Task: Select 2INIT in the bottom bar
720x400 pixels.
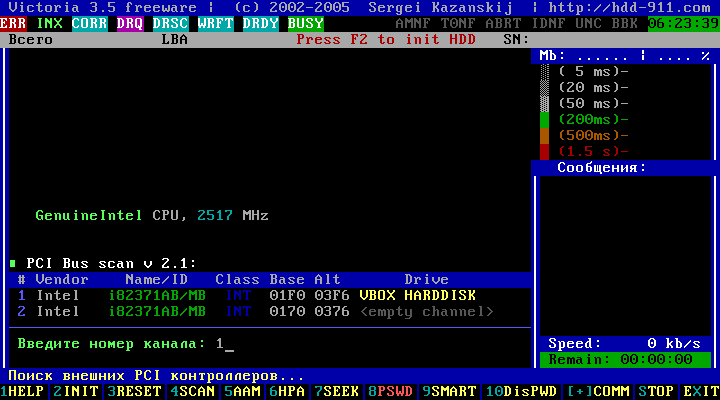Action: click(76, 392)
